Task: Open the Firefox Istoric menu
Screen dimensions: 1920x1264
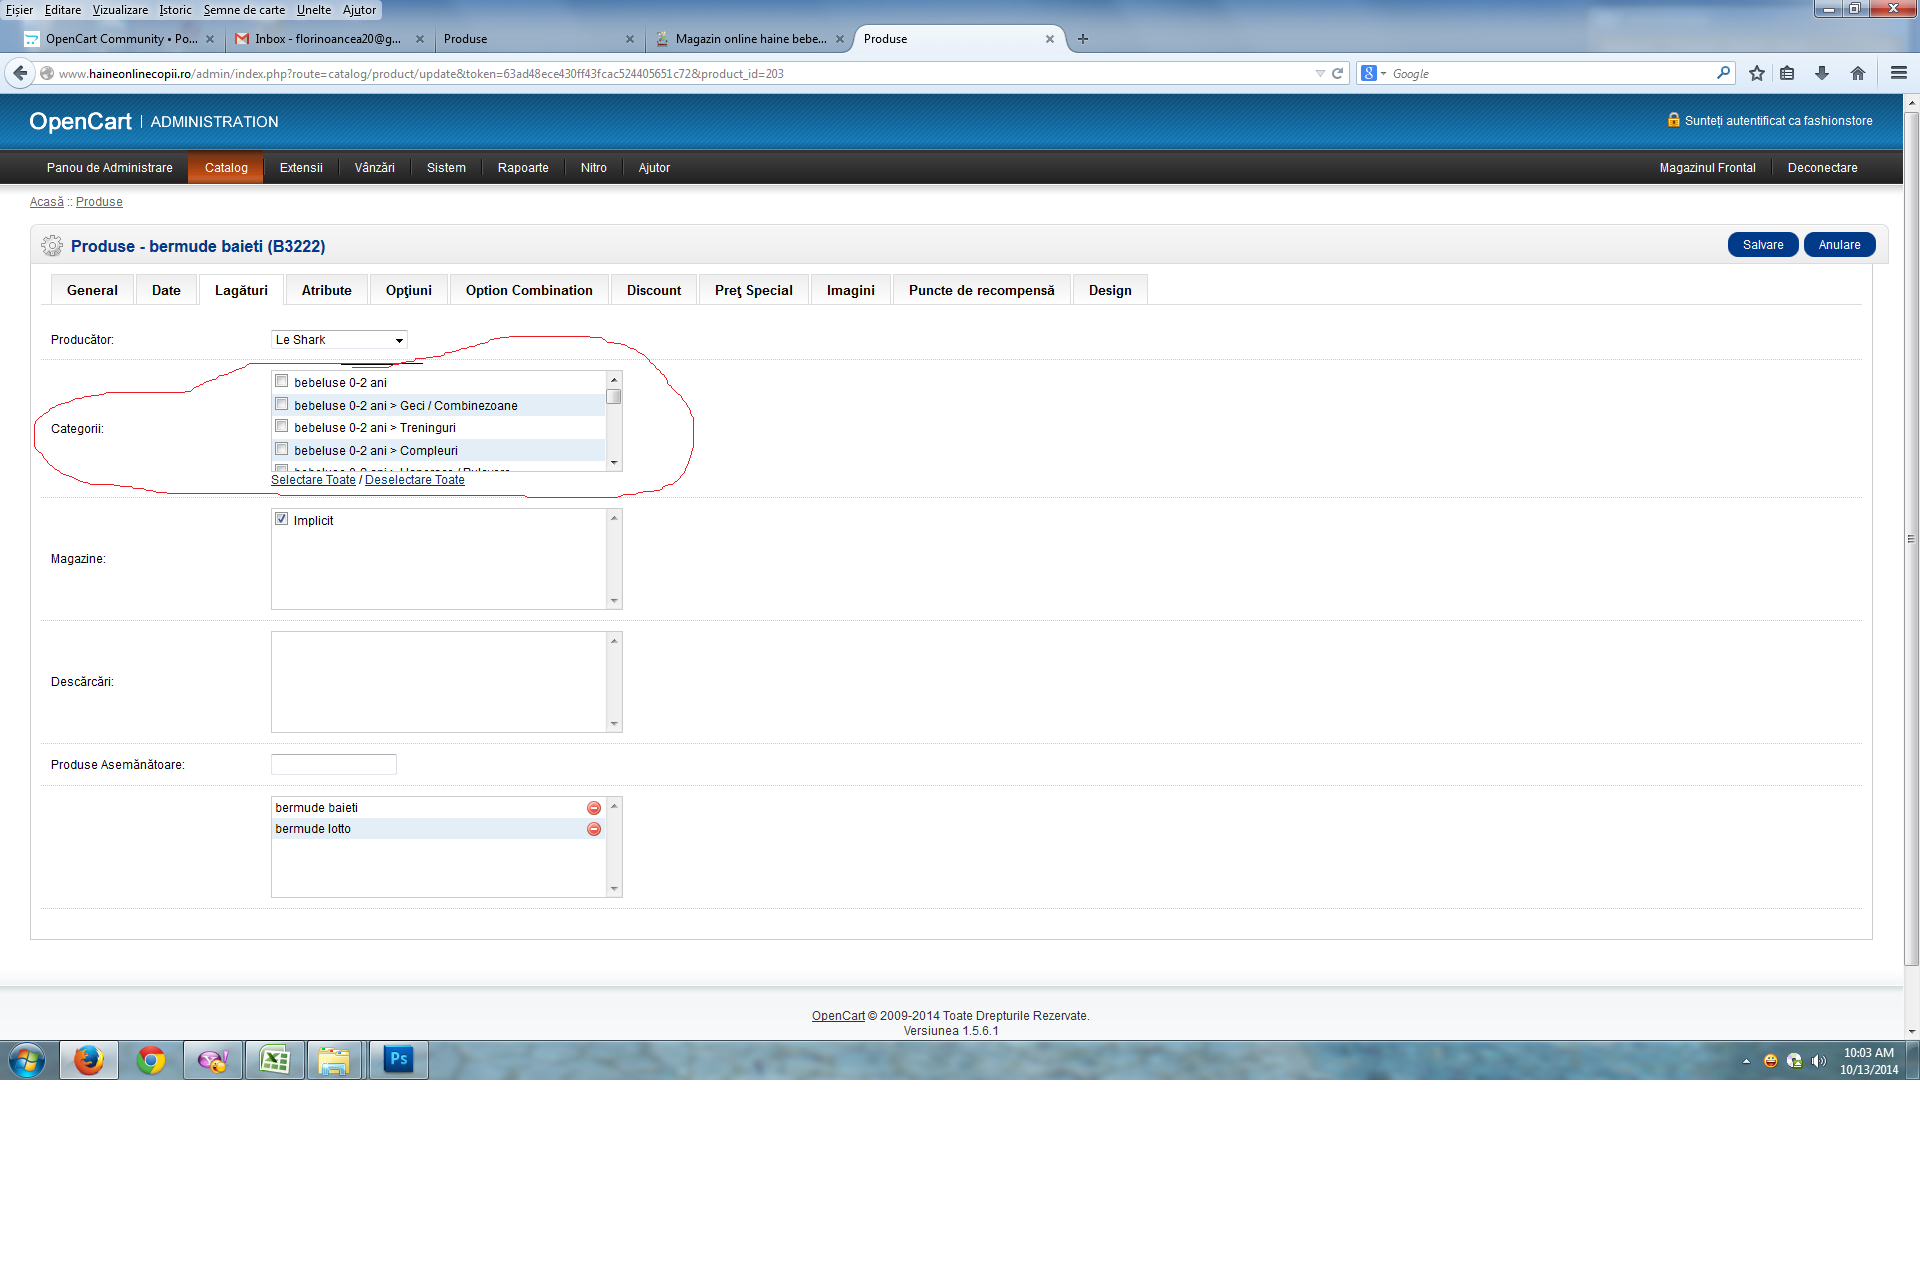Action: 175,10
